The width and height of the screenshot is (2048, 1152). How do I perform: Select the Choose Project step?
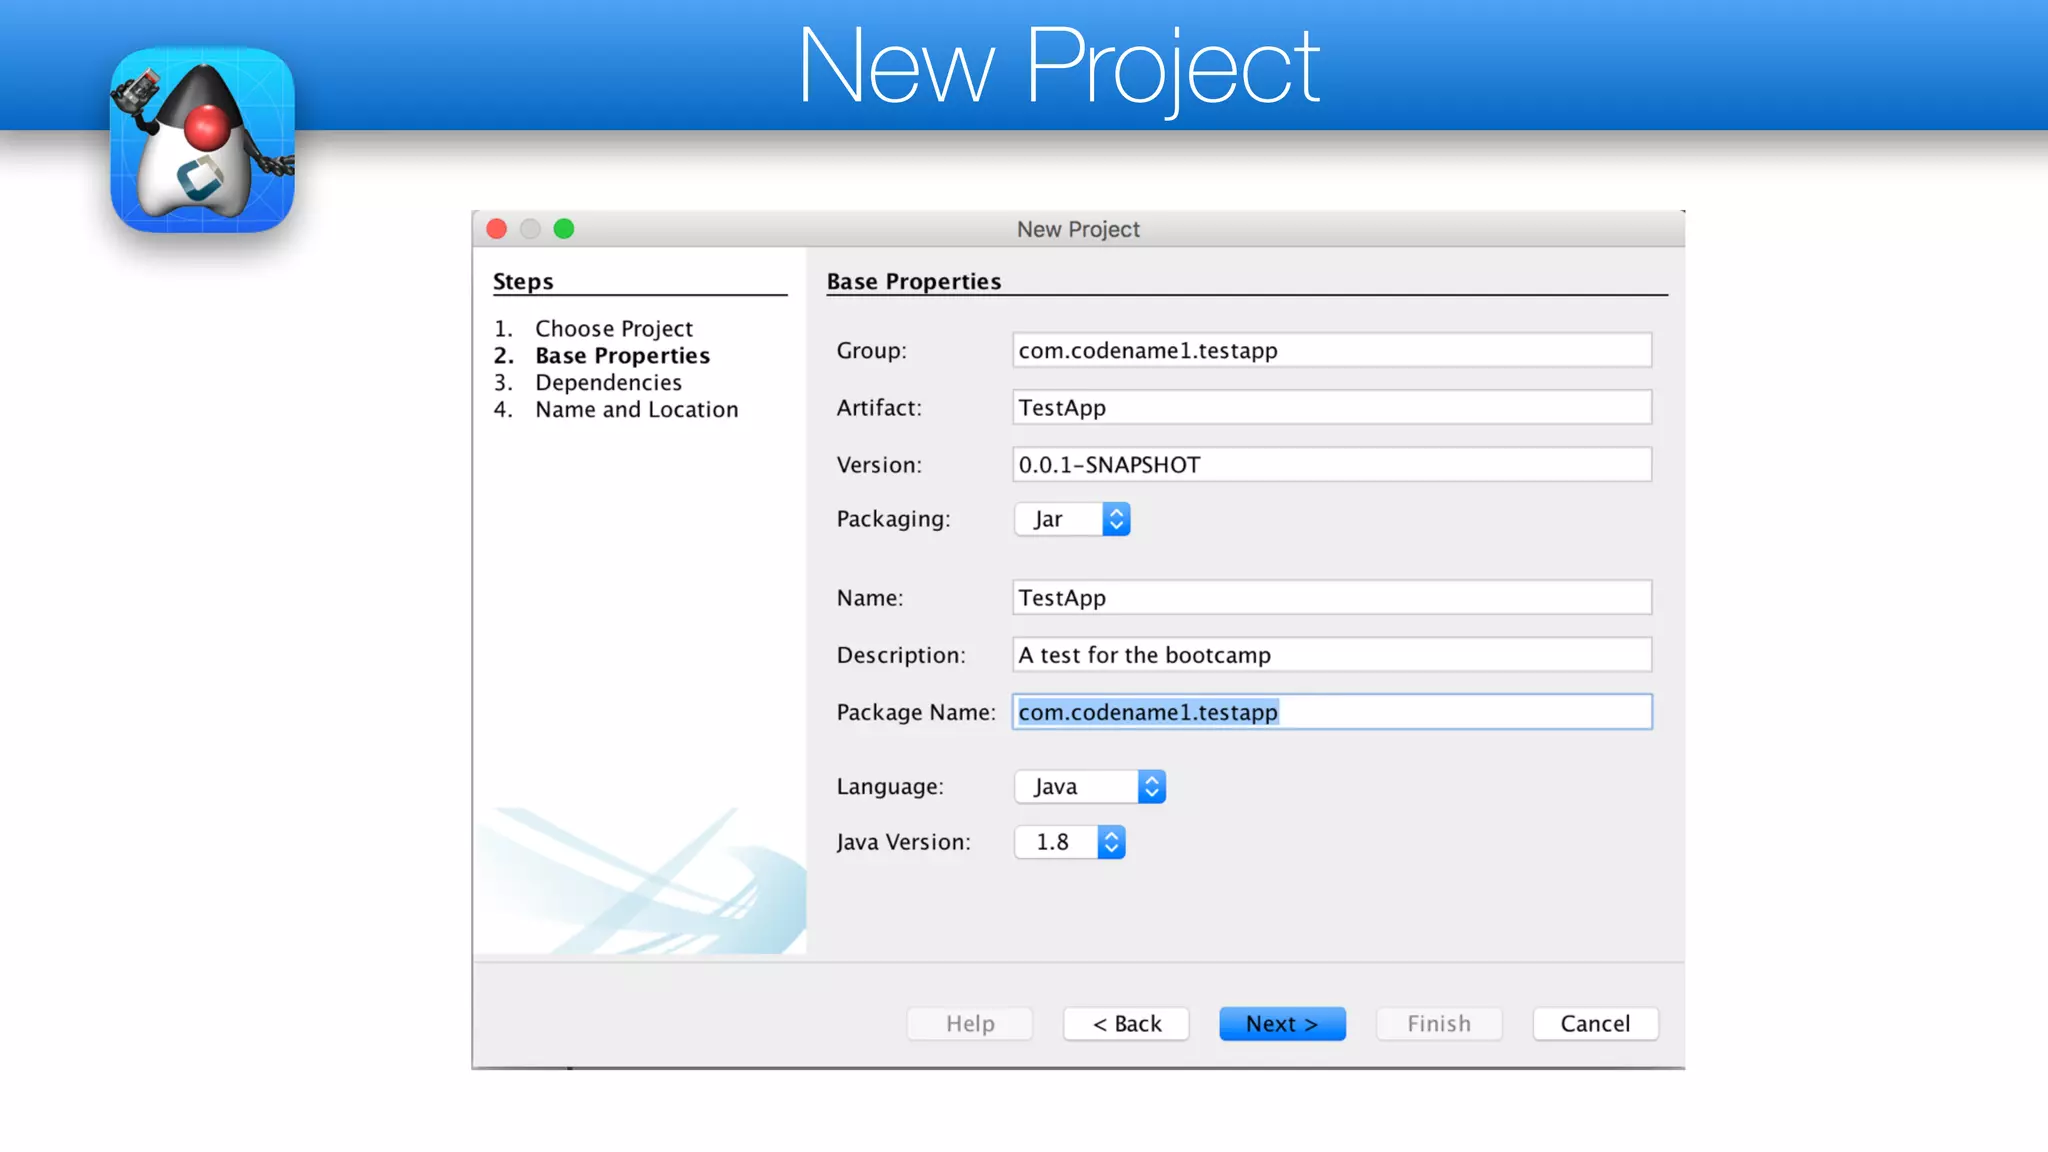[613, 329]
